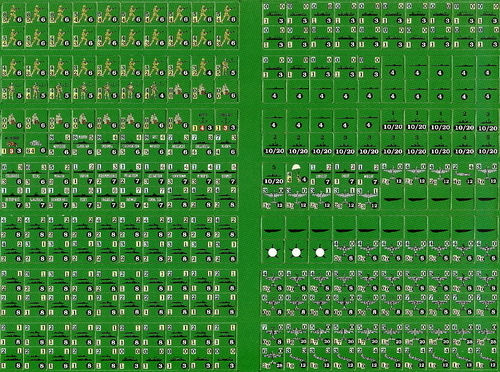Screen dimensions: 500x372
Task: Select the anchor counter valued 1-4-3
Action: [203, 121]
